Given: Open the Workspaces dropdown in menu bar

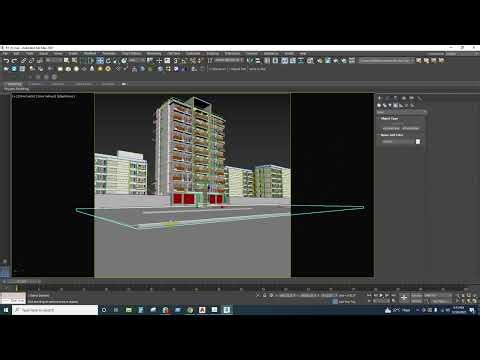Looking at the screenshot, I should [x=460, y=54].
